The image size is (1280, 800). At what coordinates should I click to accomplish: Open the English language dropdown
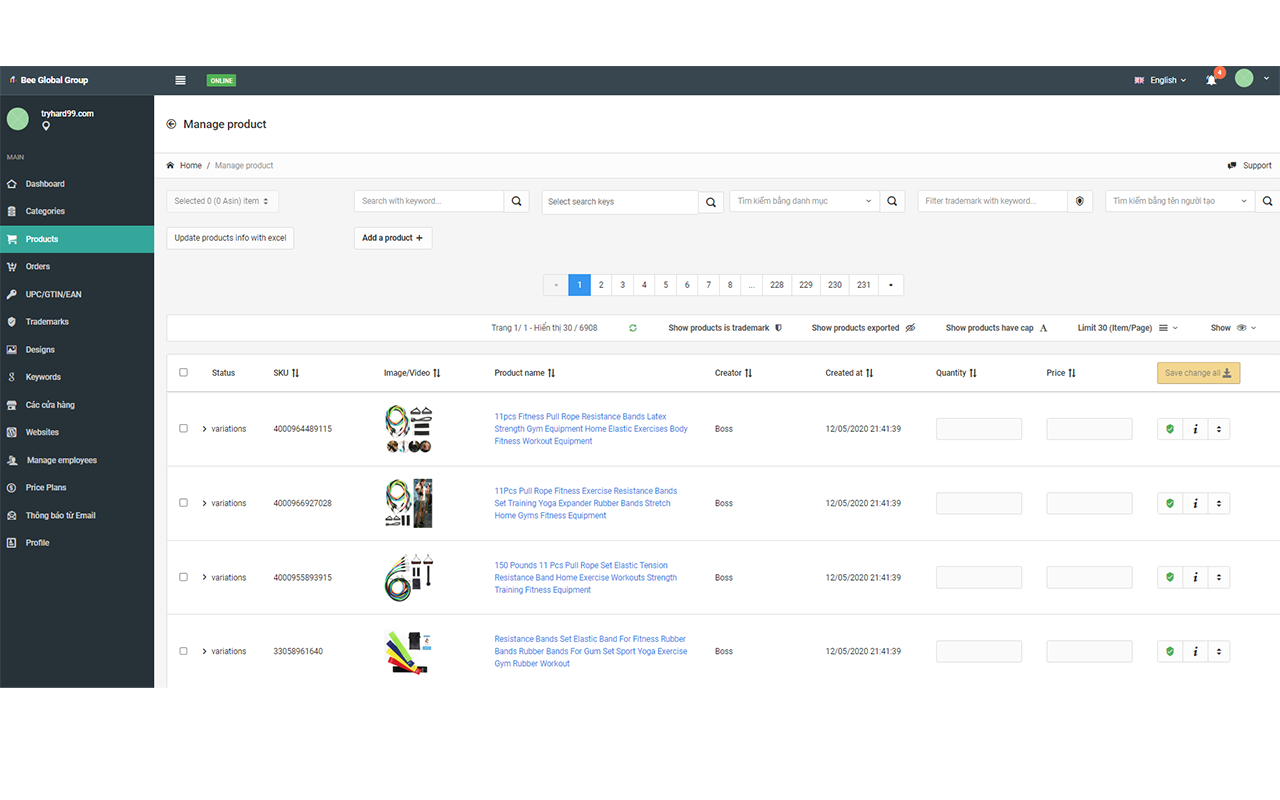(1160, 80)
